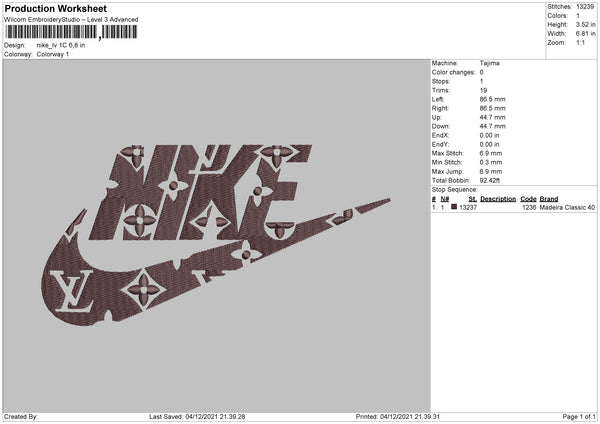This screenshot has height=424, width=600.
Task: Click the LV monogram in the swoosh
Action: pos(72,291)
